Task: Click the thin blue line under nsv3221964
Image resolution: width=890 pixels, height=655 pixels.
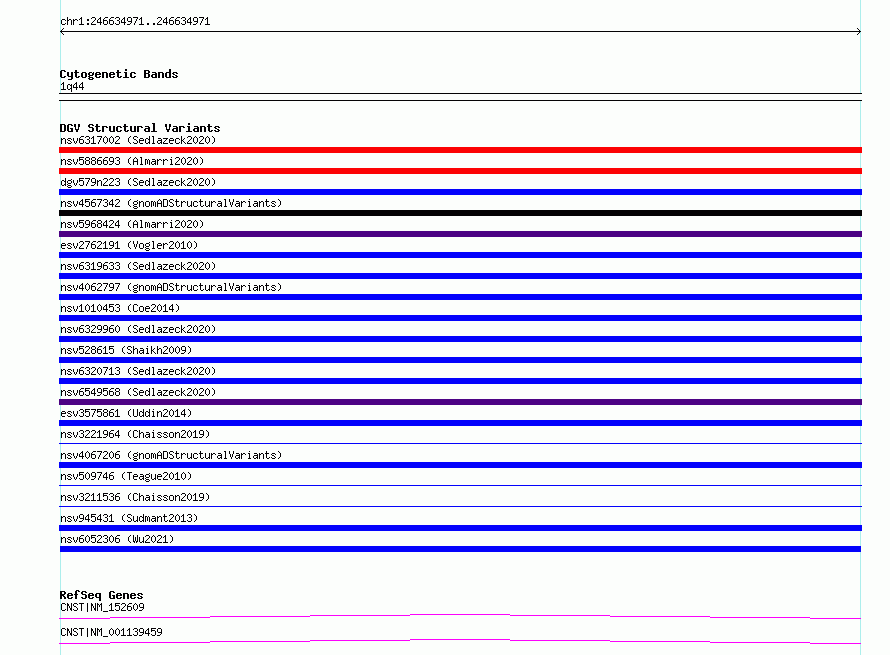Action: click(x=460, y=443)
